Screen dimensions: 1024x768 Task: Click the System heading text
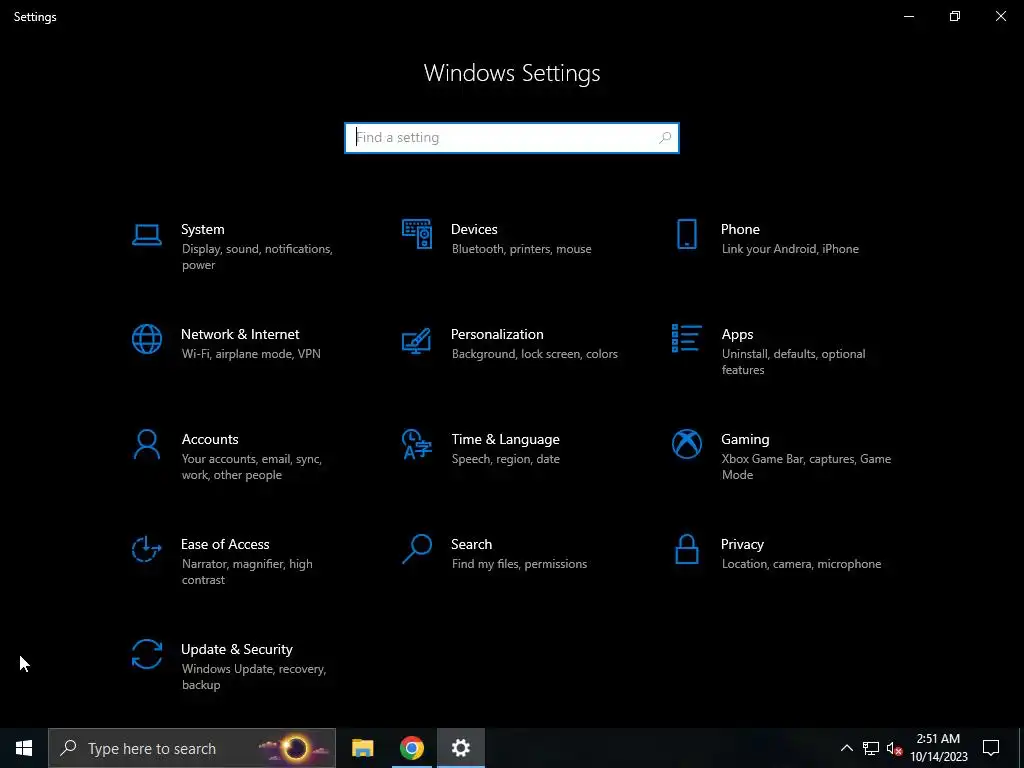click(202, 229)
